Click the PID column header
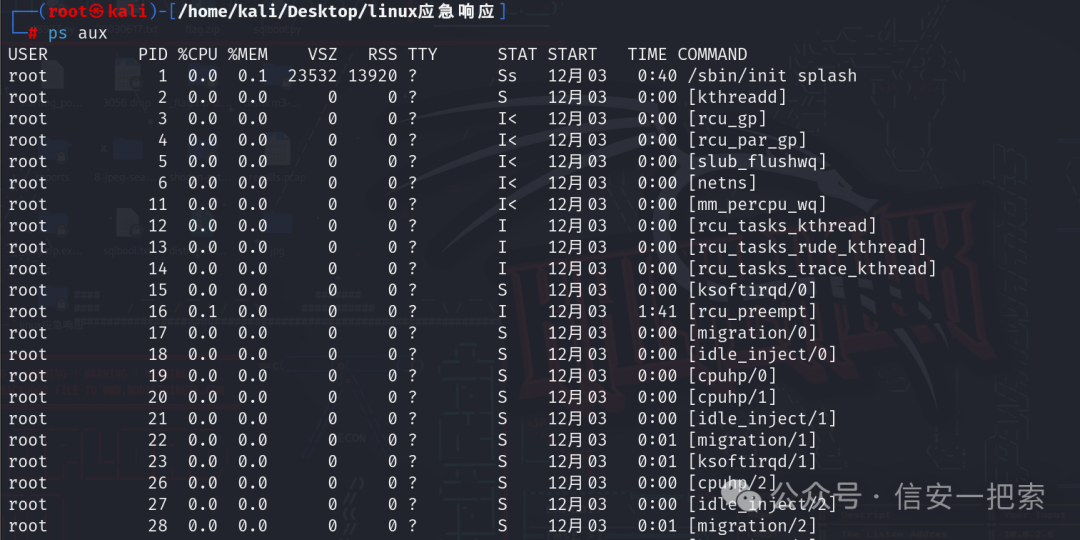This screenshot has height=540, width=1080. (x=153, y=54)
